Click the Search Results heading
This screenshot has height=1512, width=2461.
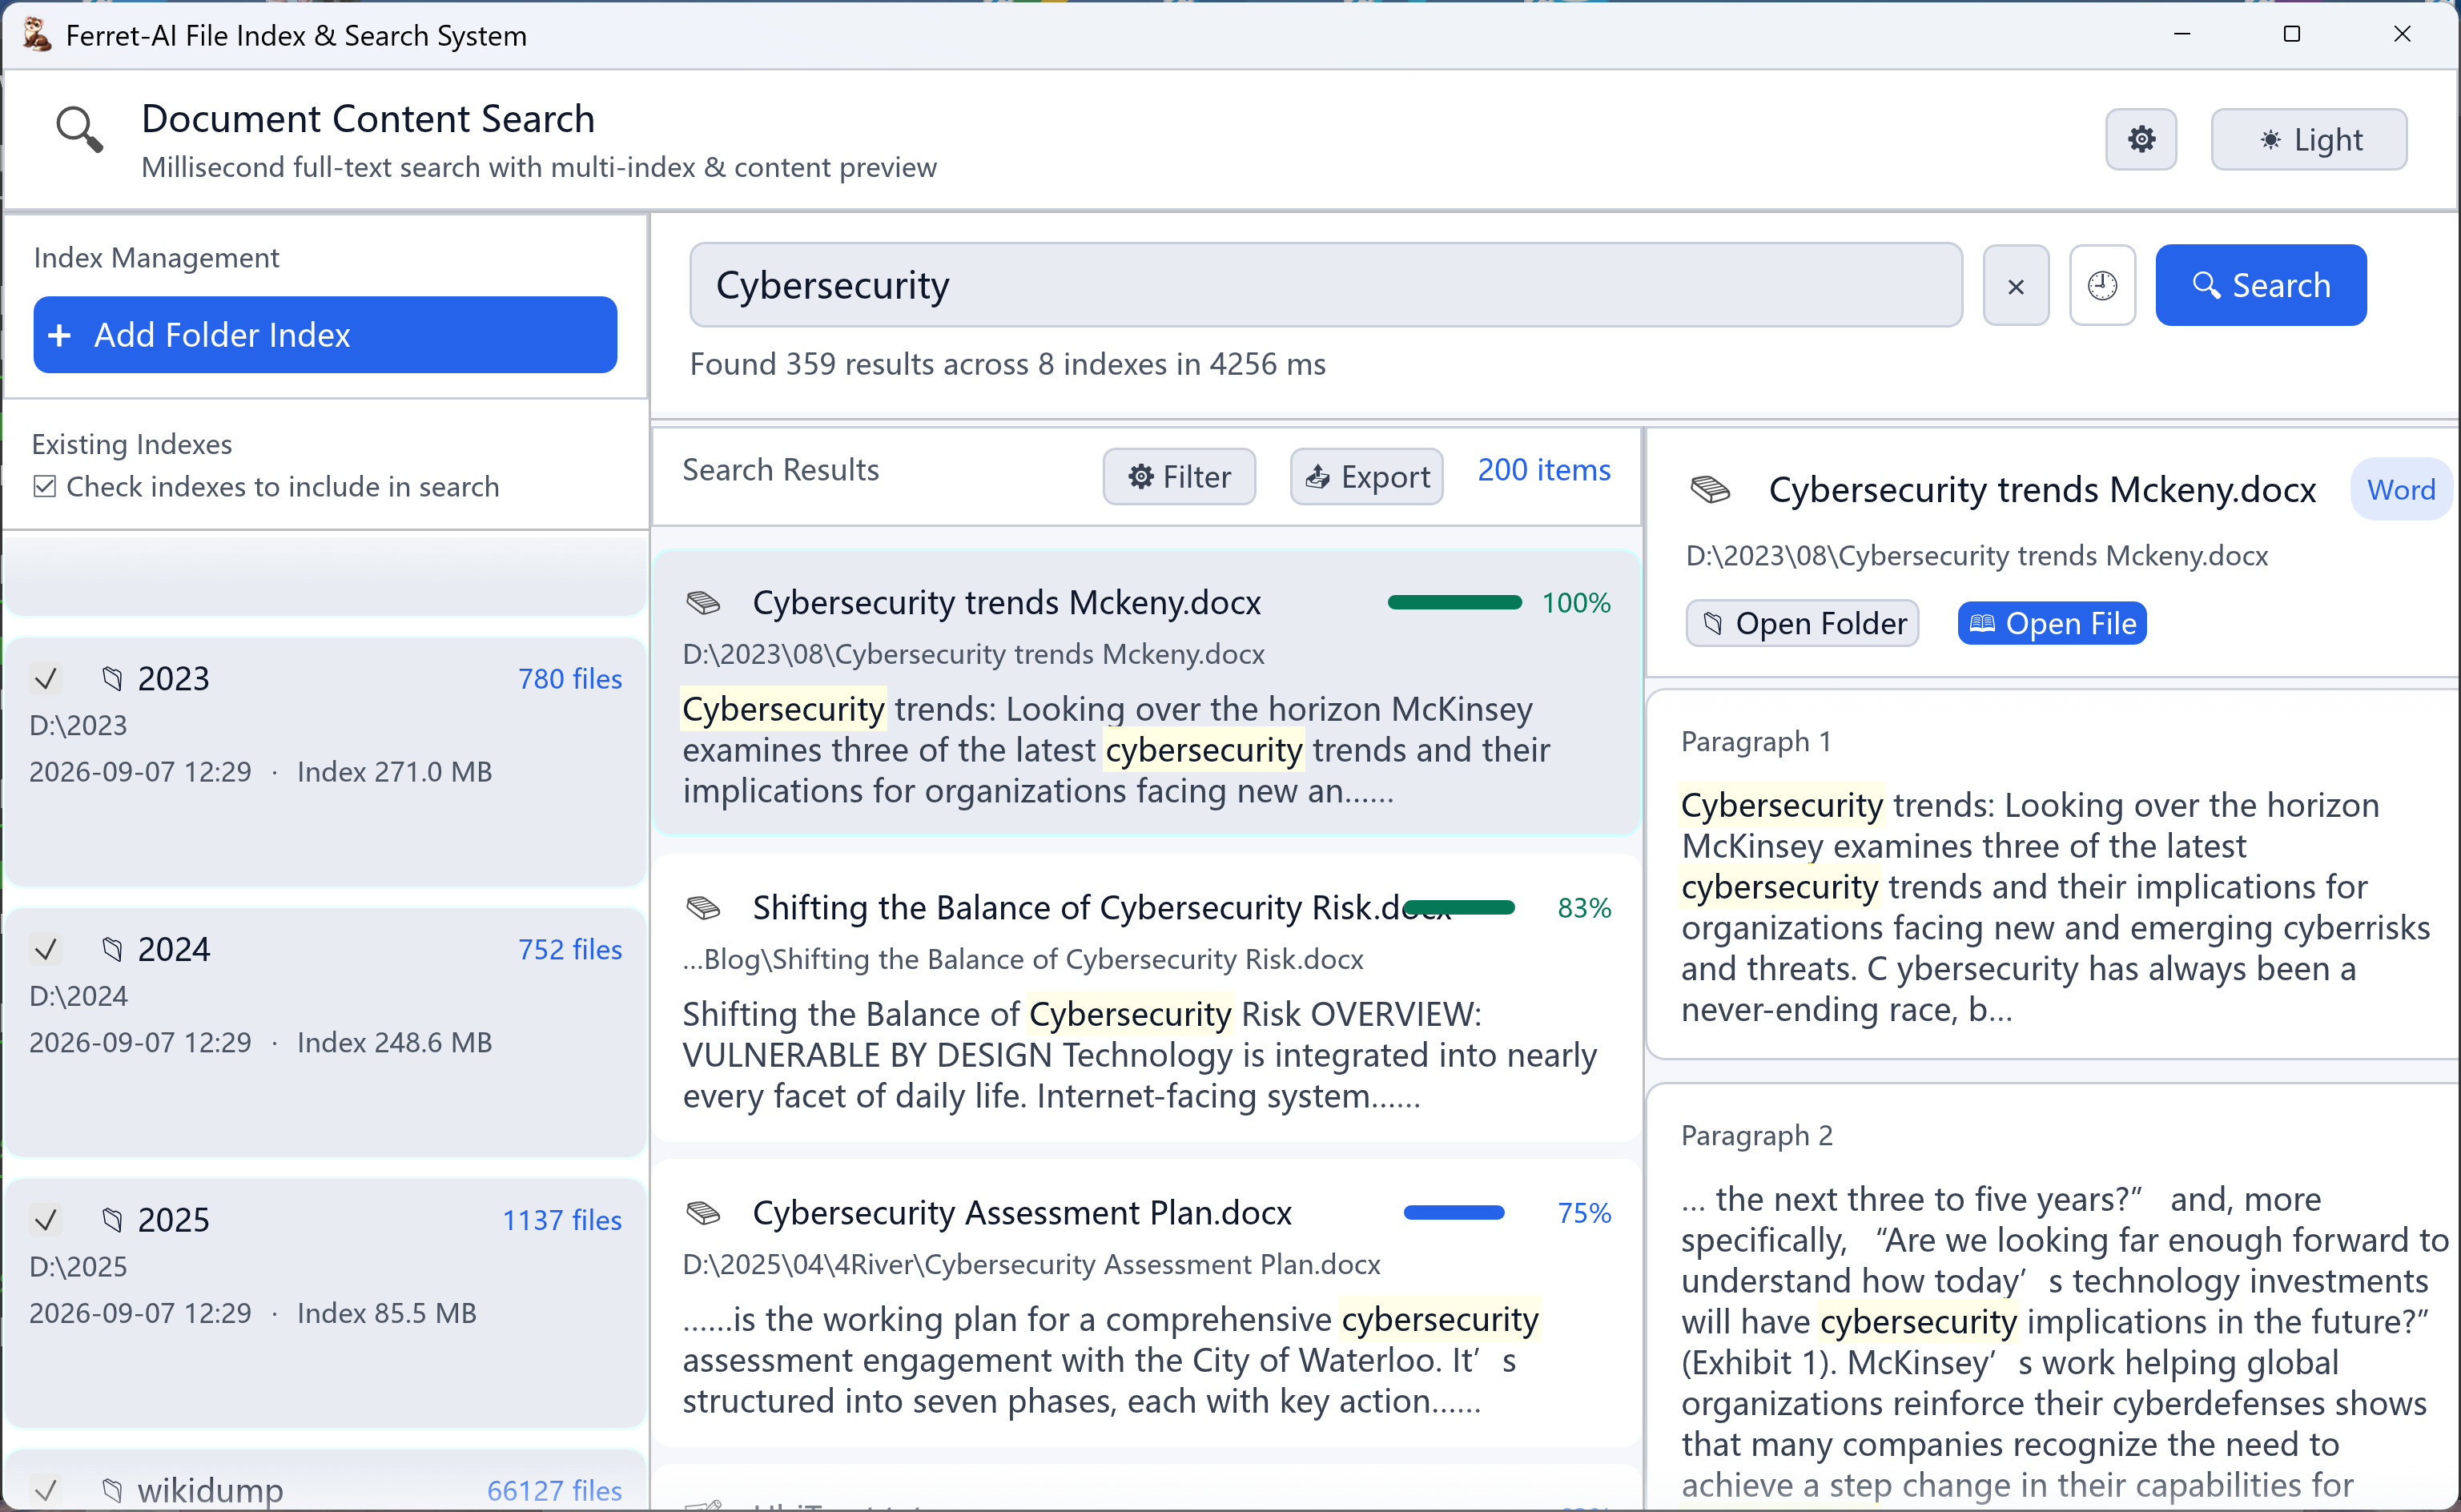[x=780, y=470]
